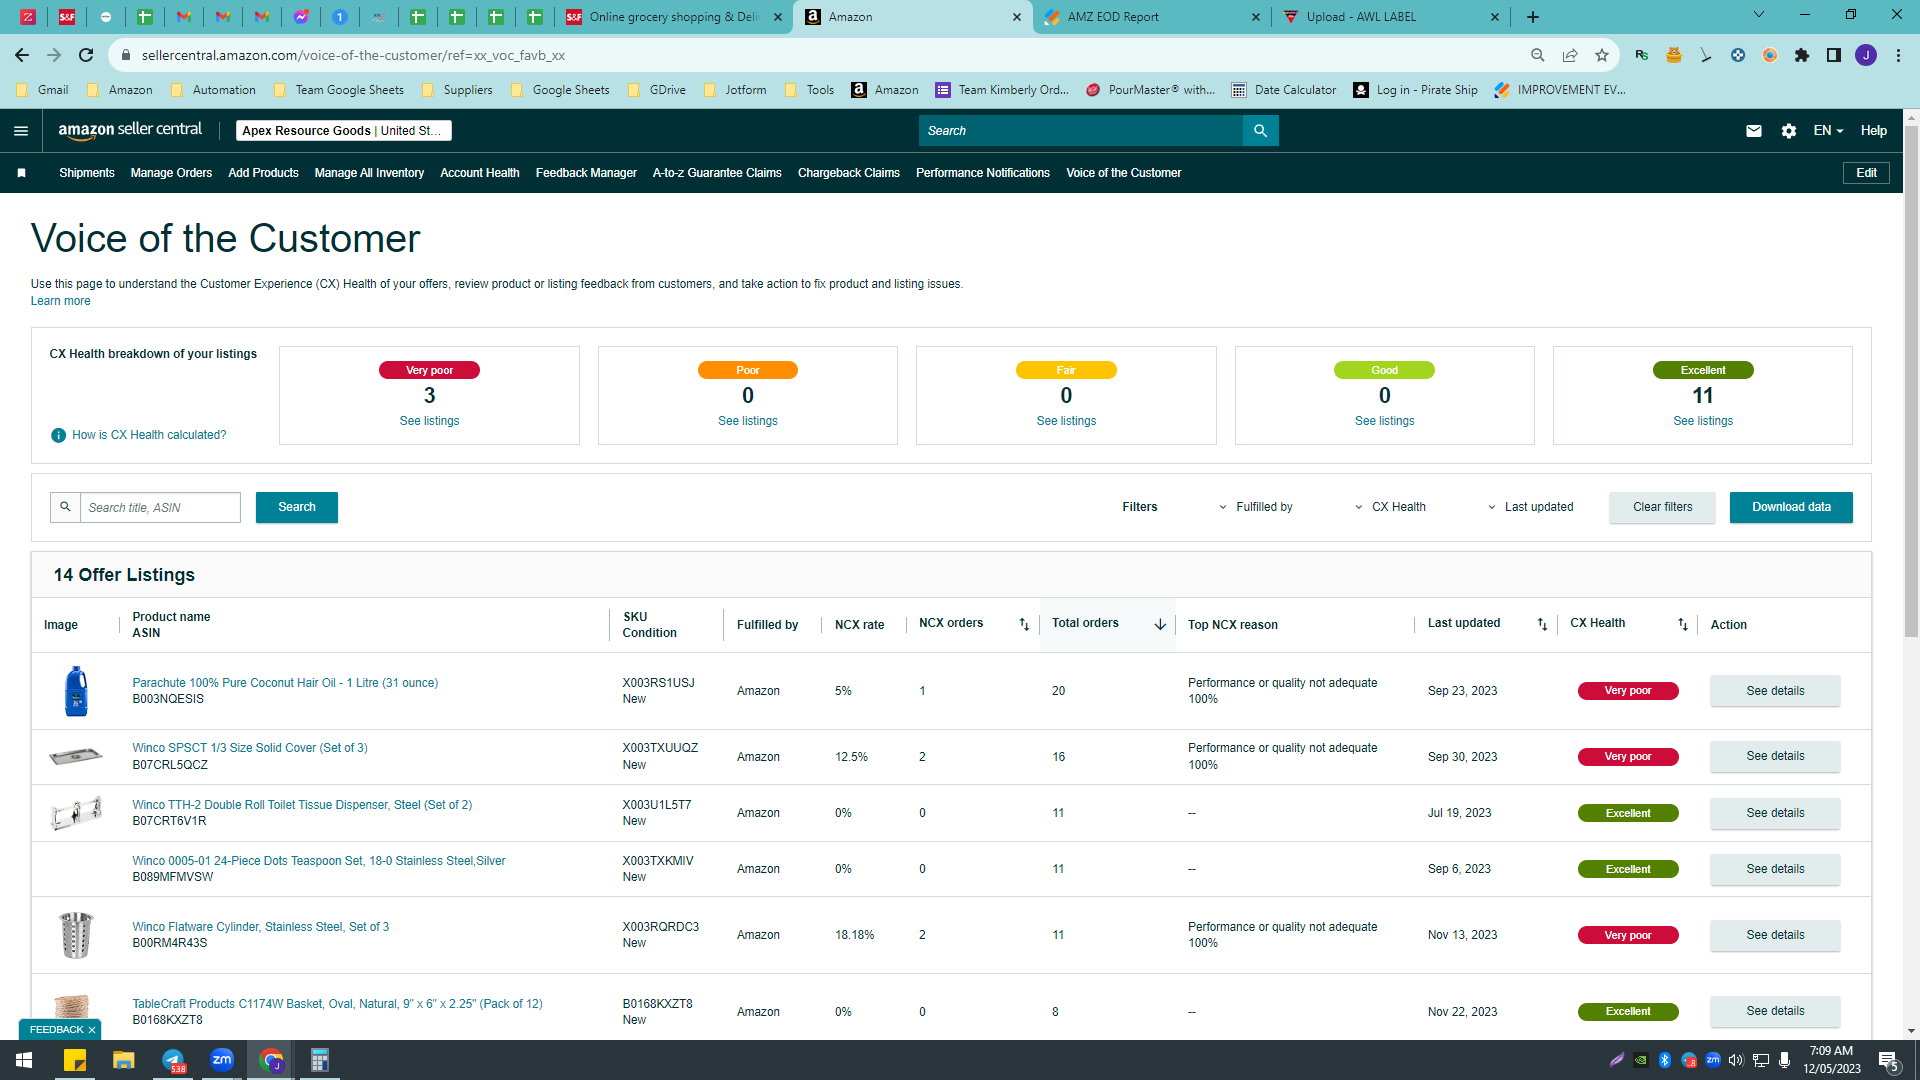Open the Learn more link
1920x1080 pixels.
pos(60,301)
